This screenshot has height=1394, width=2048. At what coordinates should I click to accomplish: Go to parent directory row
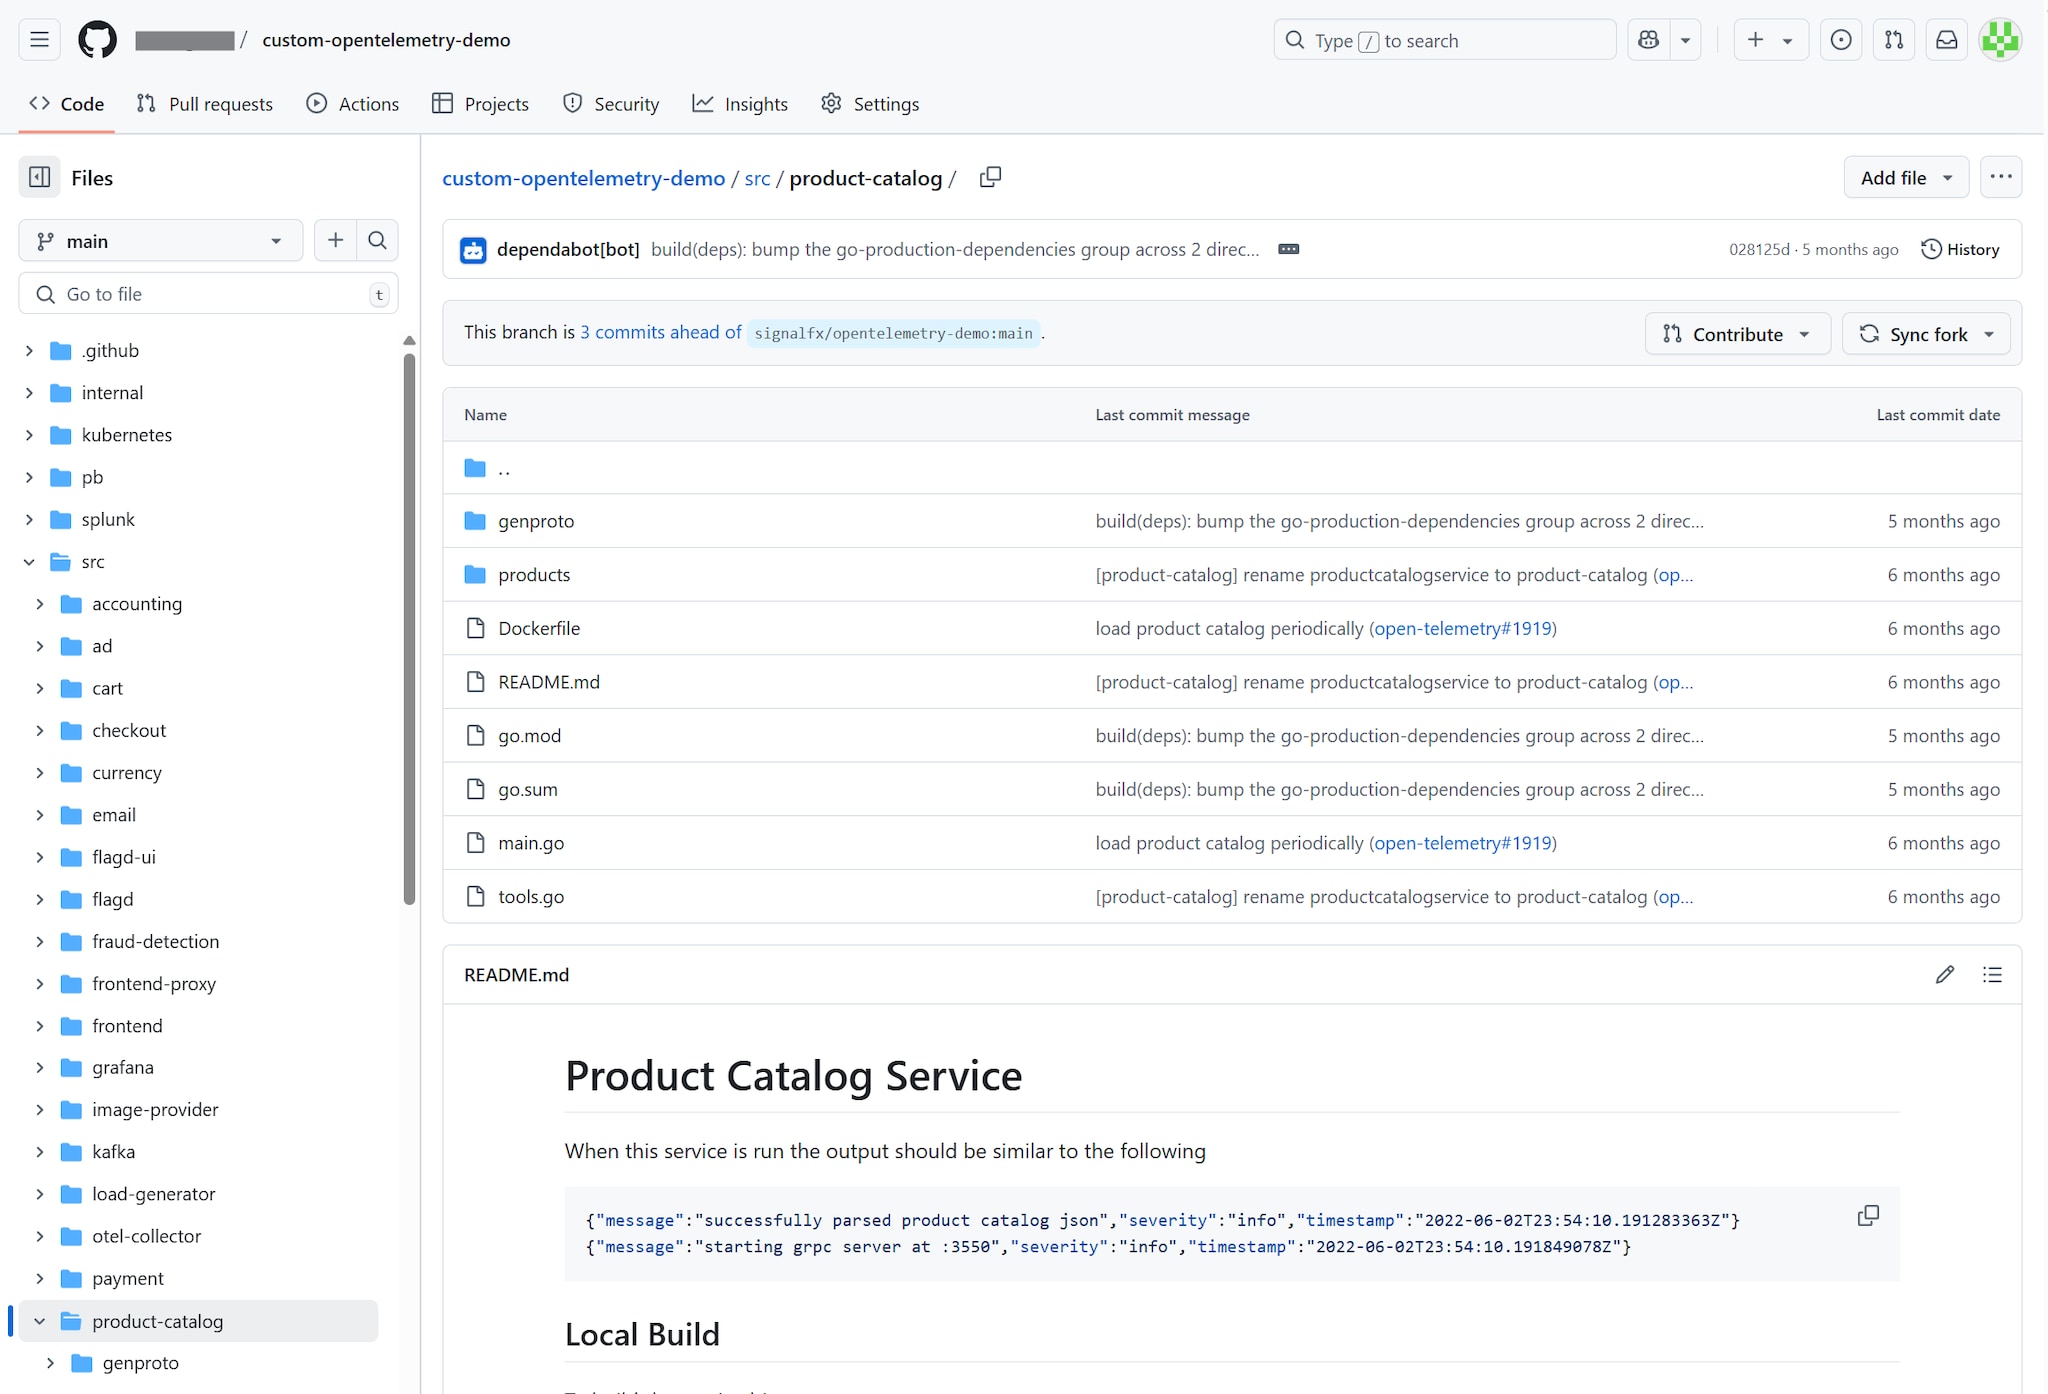(1232, 468)
